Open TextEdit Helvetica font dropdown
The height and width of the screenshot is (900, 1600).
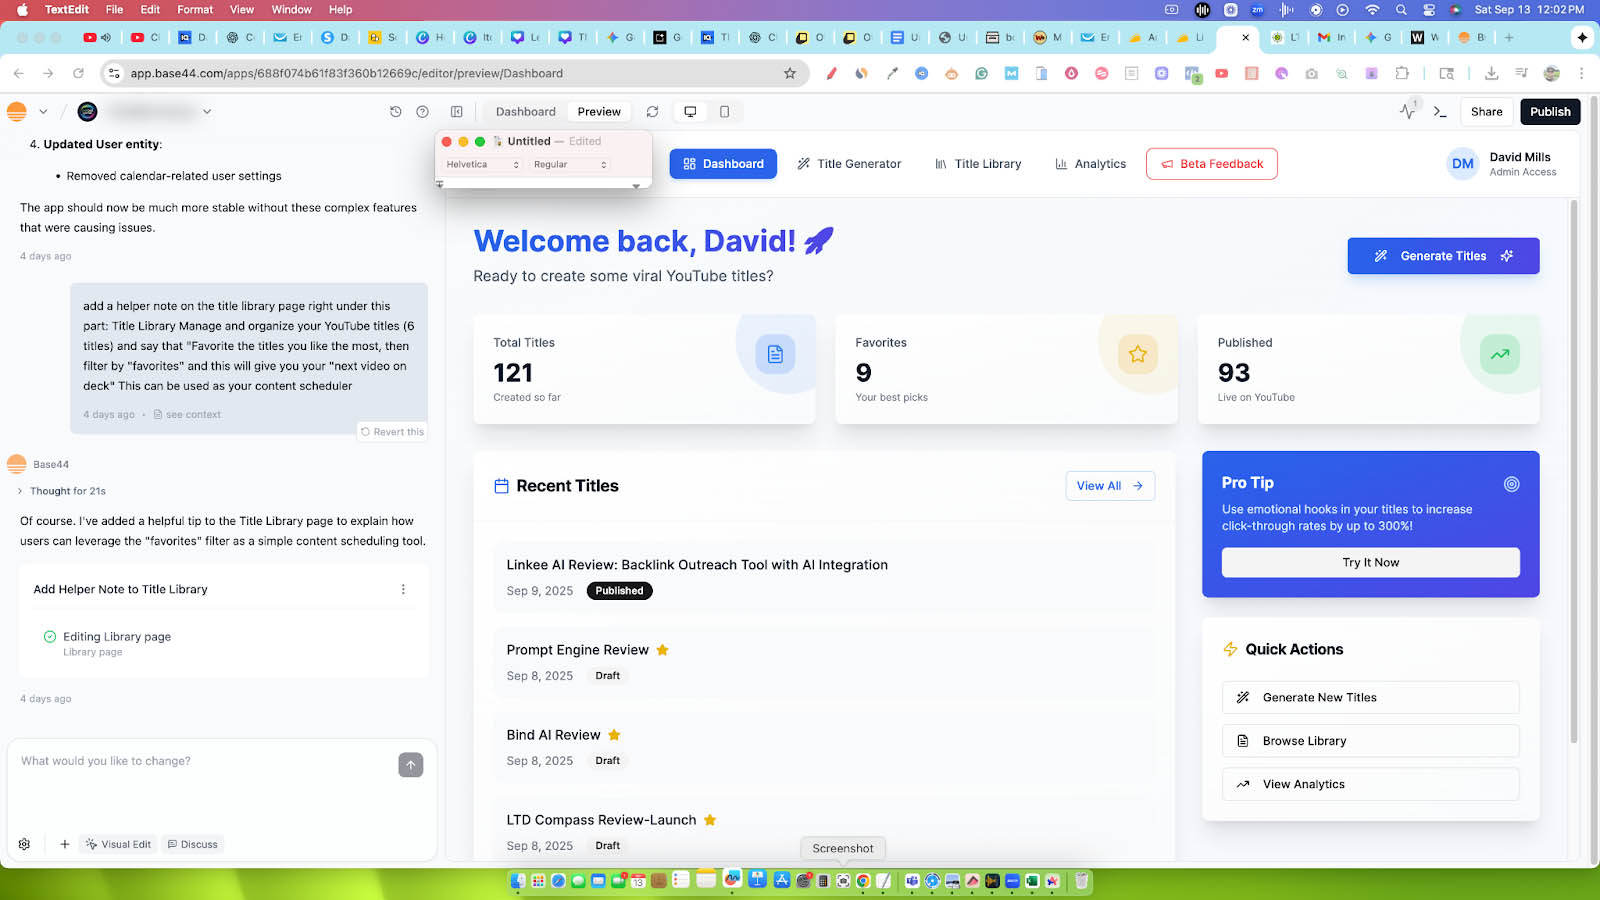coord(482,165)
